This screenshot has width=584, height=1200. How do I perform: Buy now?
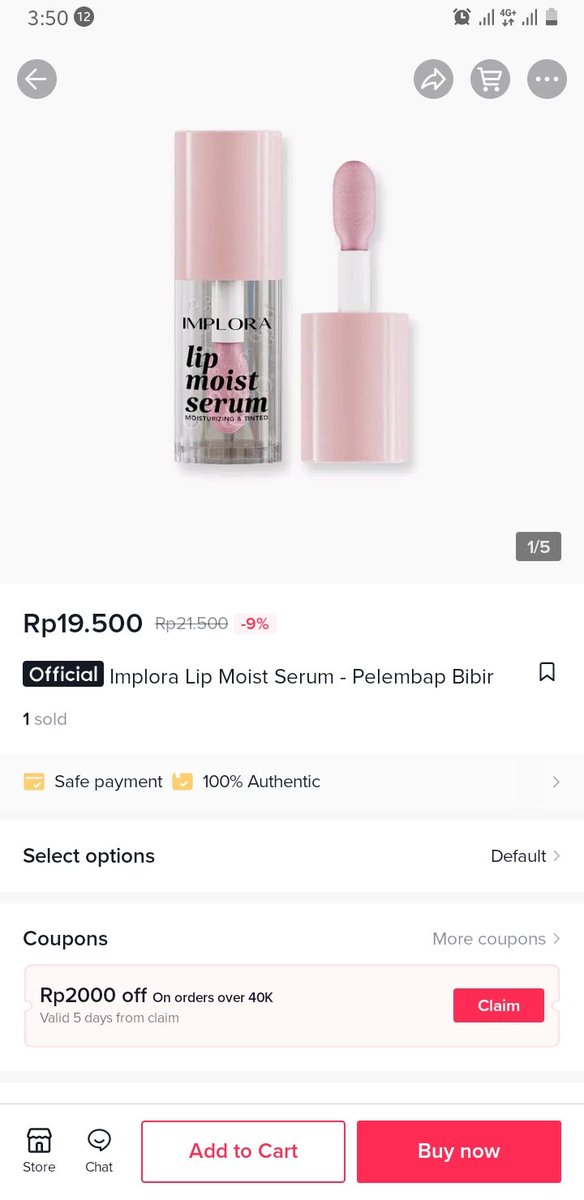coord(459,1151)
